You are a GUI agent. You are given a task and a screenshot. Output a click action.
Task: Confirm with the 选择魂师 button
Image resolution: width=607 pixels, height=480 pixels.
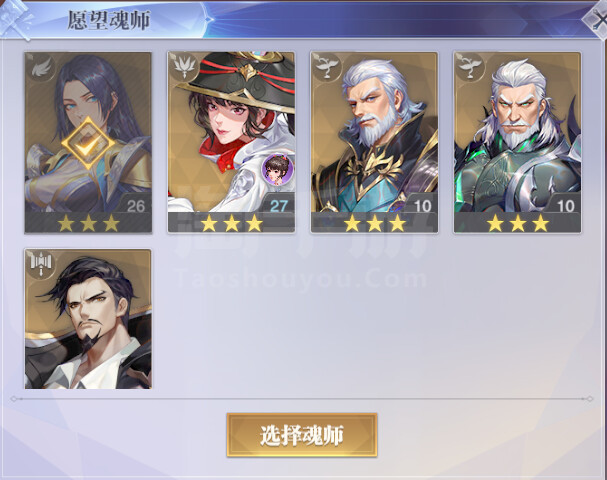tap(302, 435)
